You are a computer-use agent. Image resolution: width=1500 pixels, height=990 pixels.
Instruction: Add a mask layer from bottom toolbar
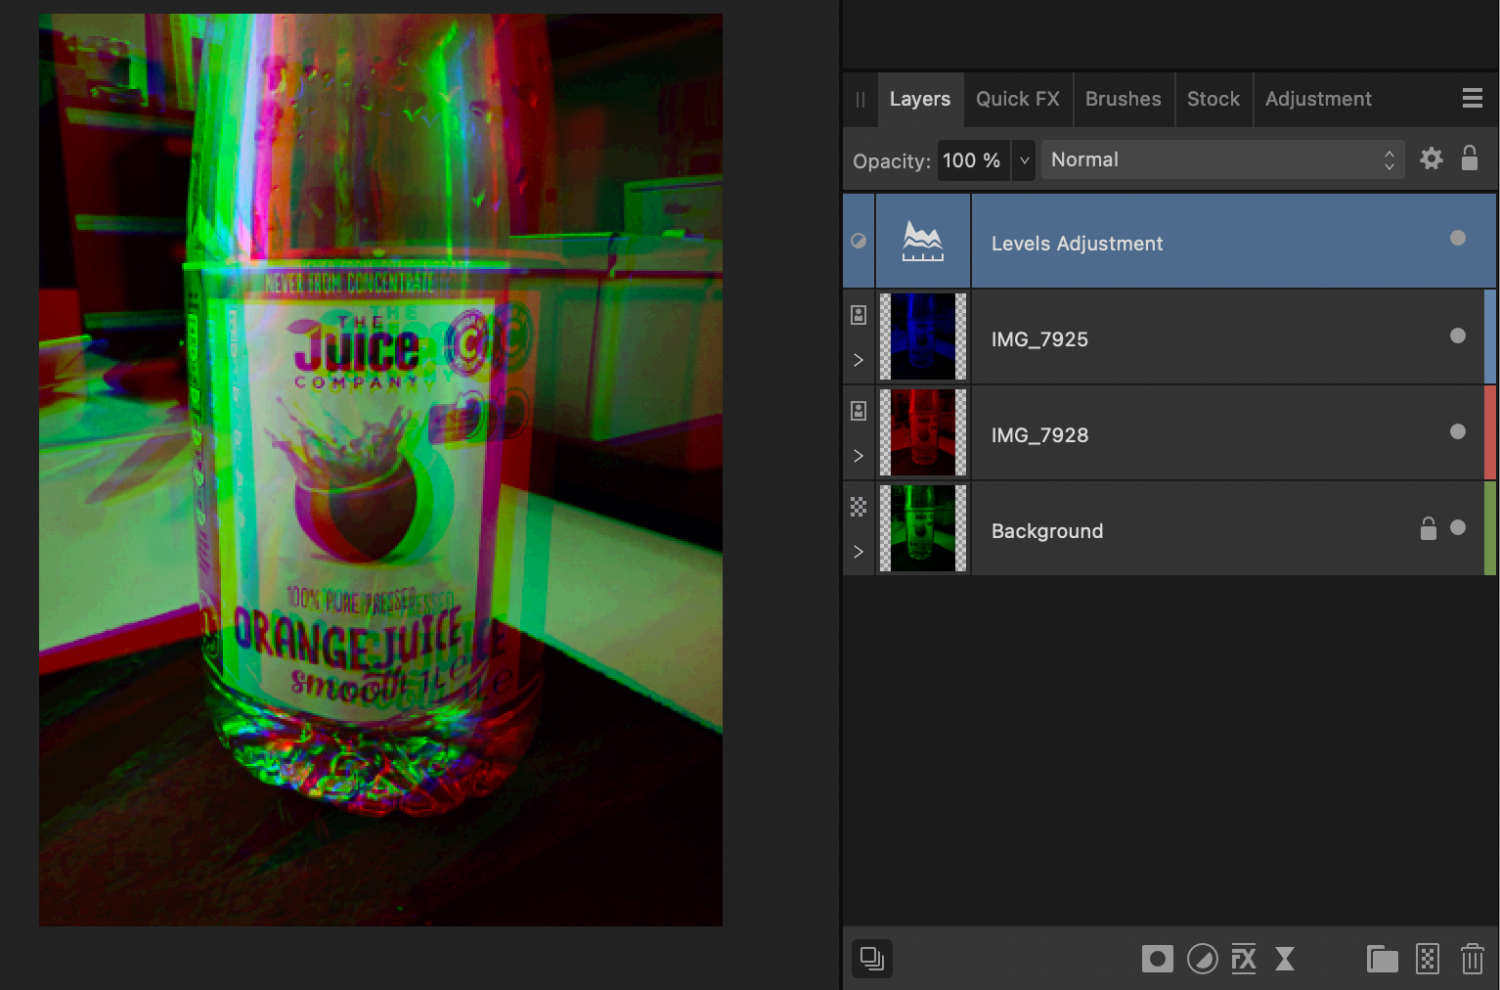pos(1157,959)
